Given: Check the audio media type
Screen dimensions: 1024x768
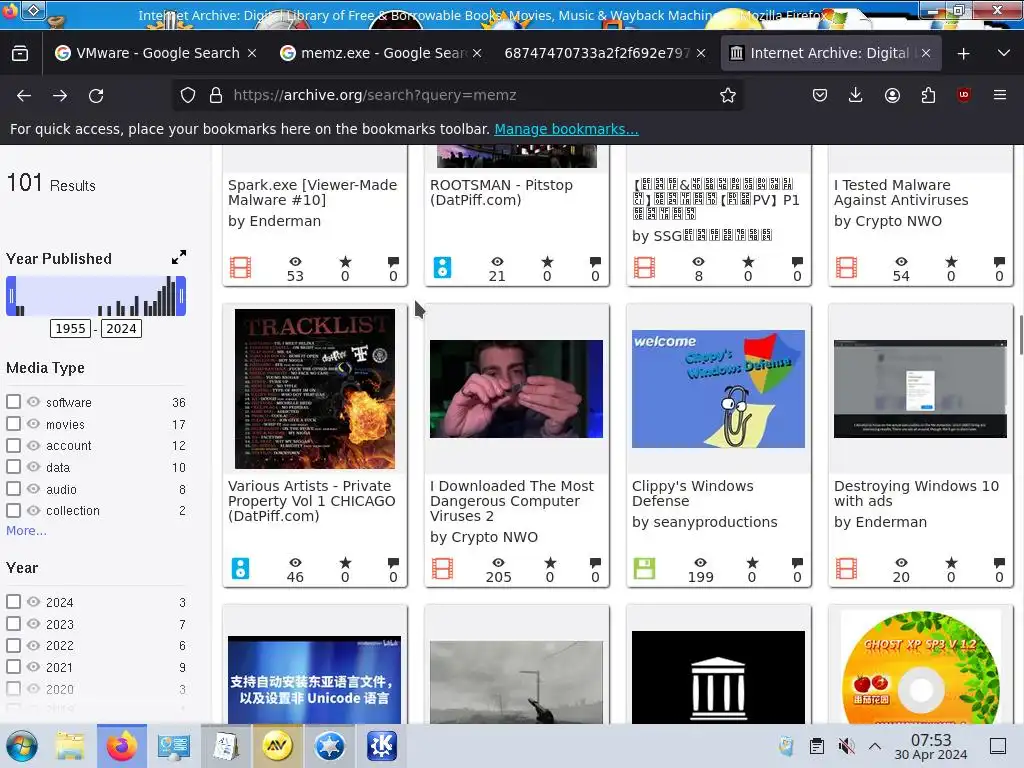Looking at the screenshot, I should coord(13,488).
